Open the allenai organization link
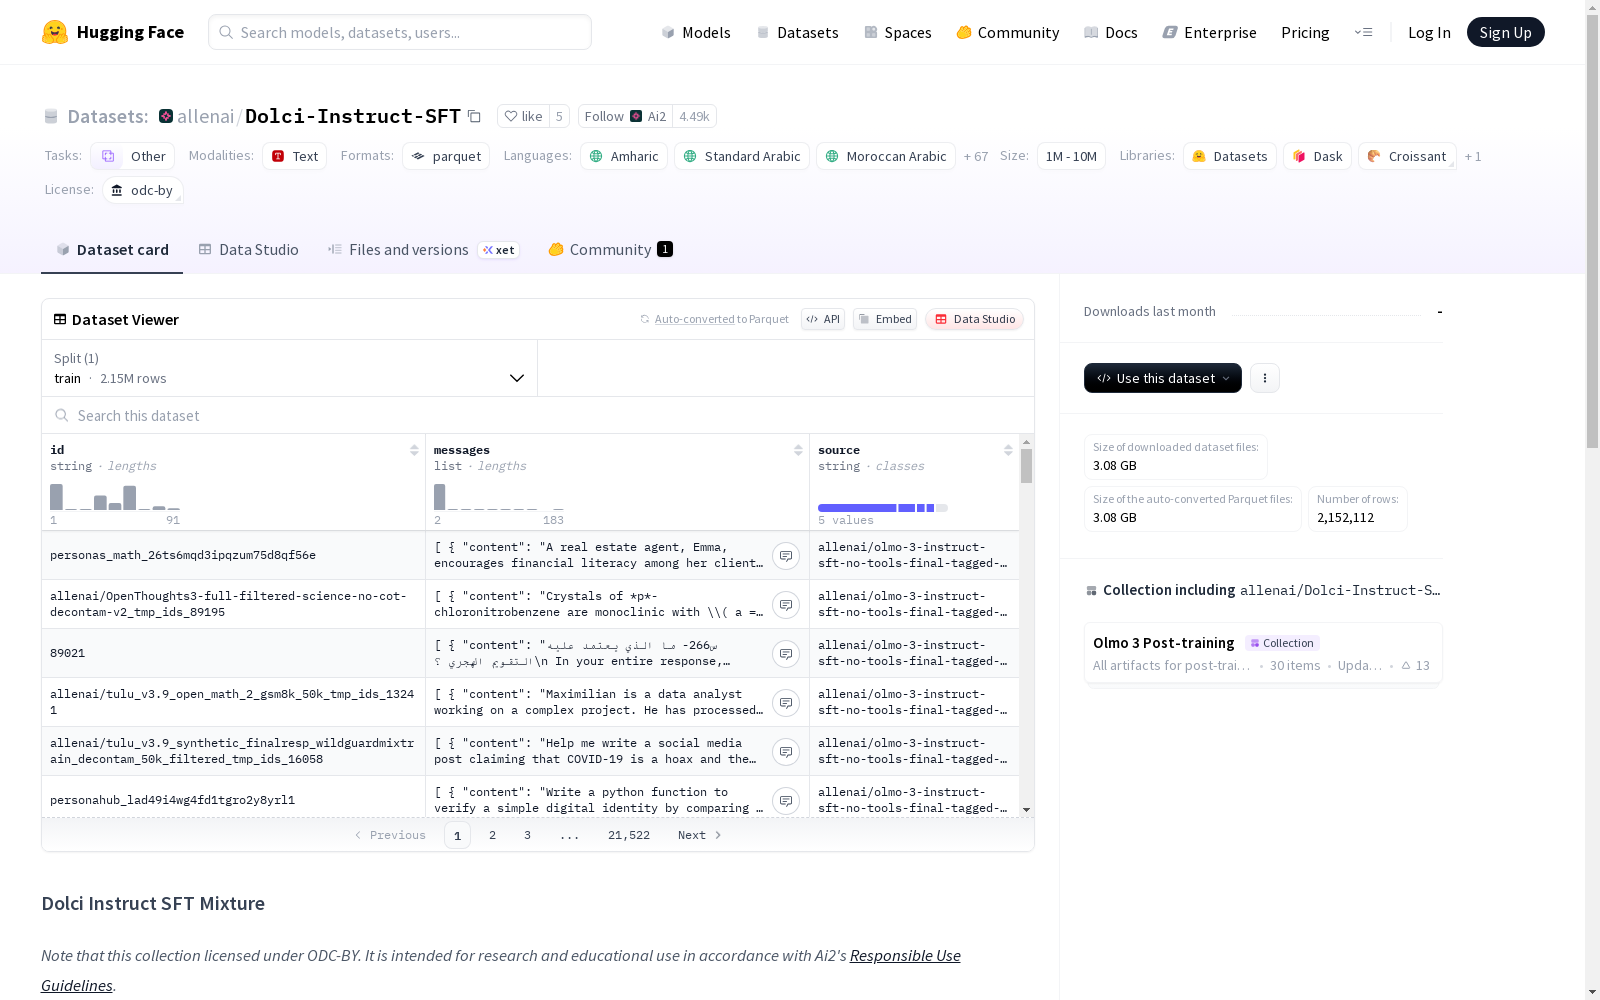This screenshot has height=1000, width=1600. tap(205, 117)
